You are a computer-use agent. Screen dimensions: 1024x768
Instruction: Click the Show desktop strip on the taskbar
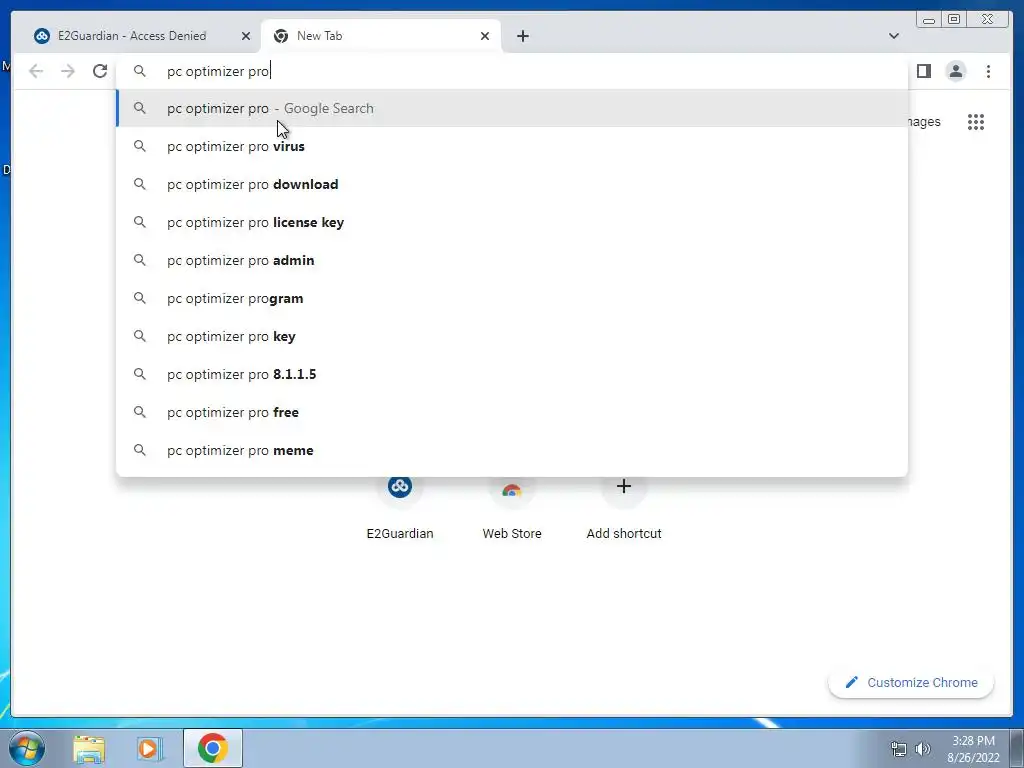tap(1017, 748)
